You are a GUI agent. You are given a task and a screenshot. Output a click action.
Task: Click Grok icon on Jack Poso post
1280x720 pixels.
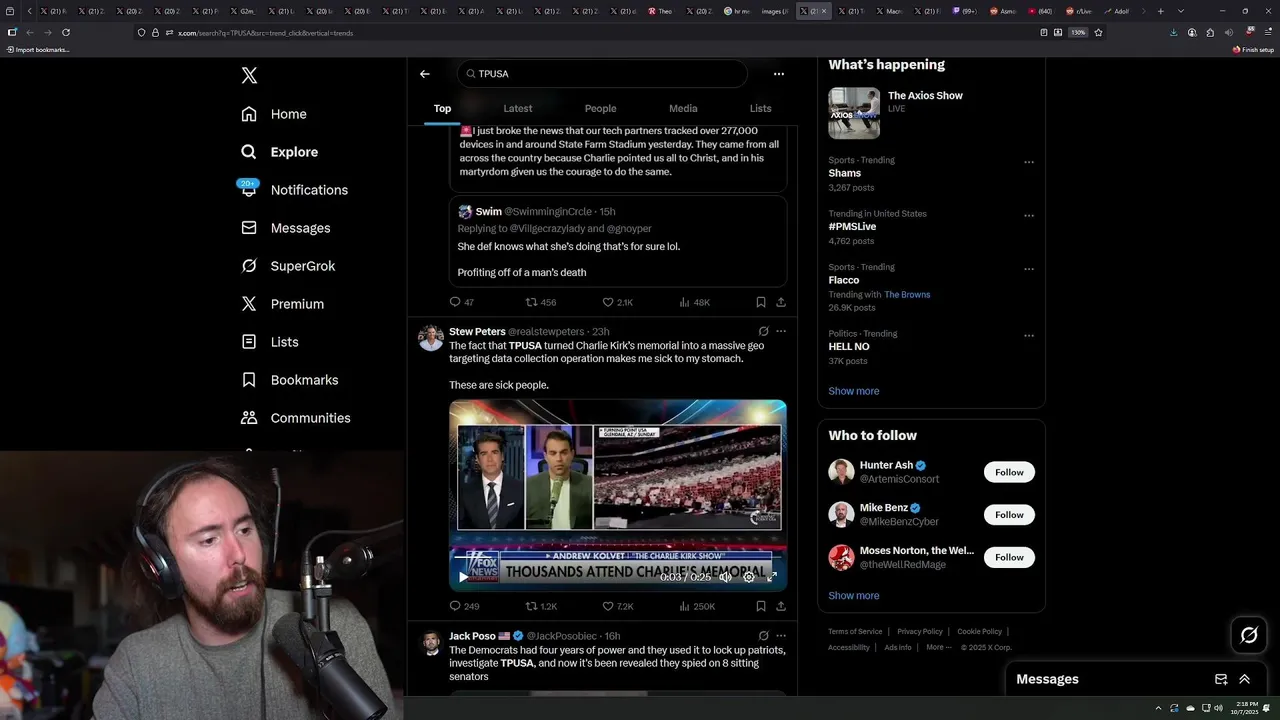(x=763, y=635)
